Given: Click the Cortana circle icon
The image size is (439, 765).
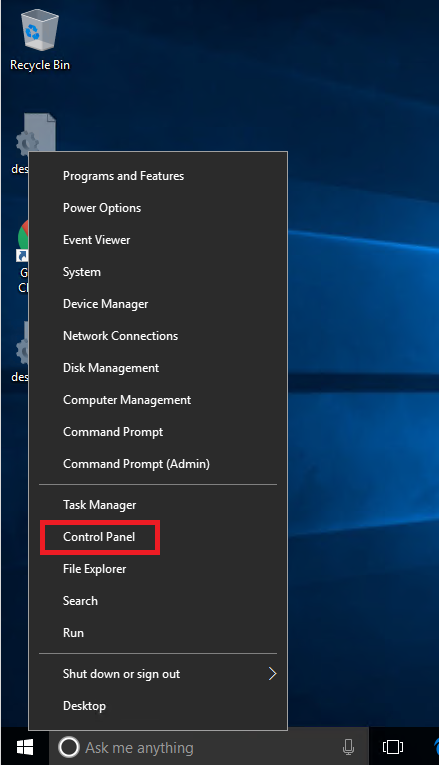Looking at the screenshot, I should coord(68,747).
